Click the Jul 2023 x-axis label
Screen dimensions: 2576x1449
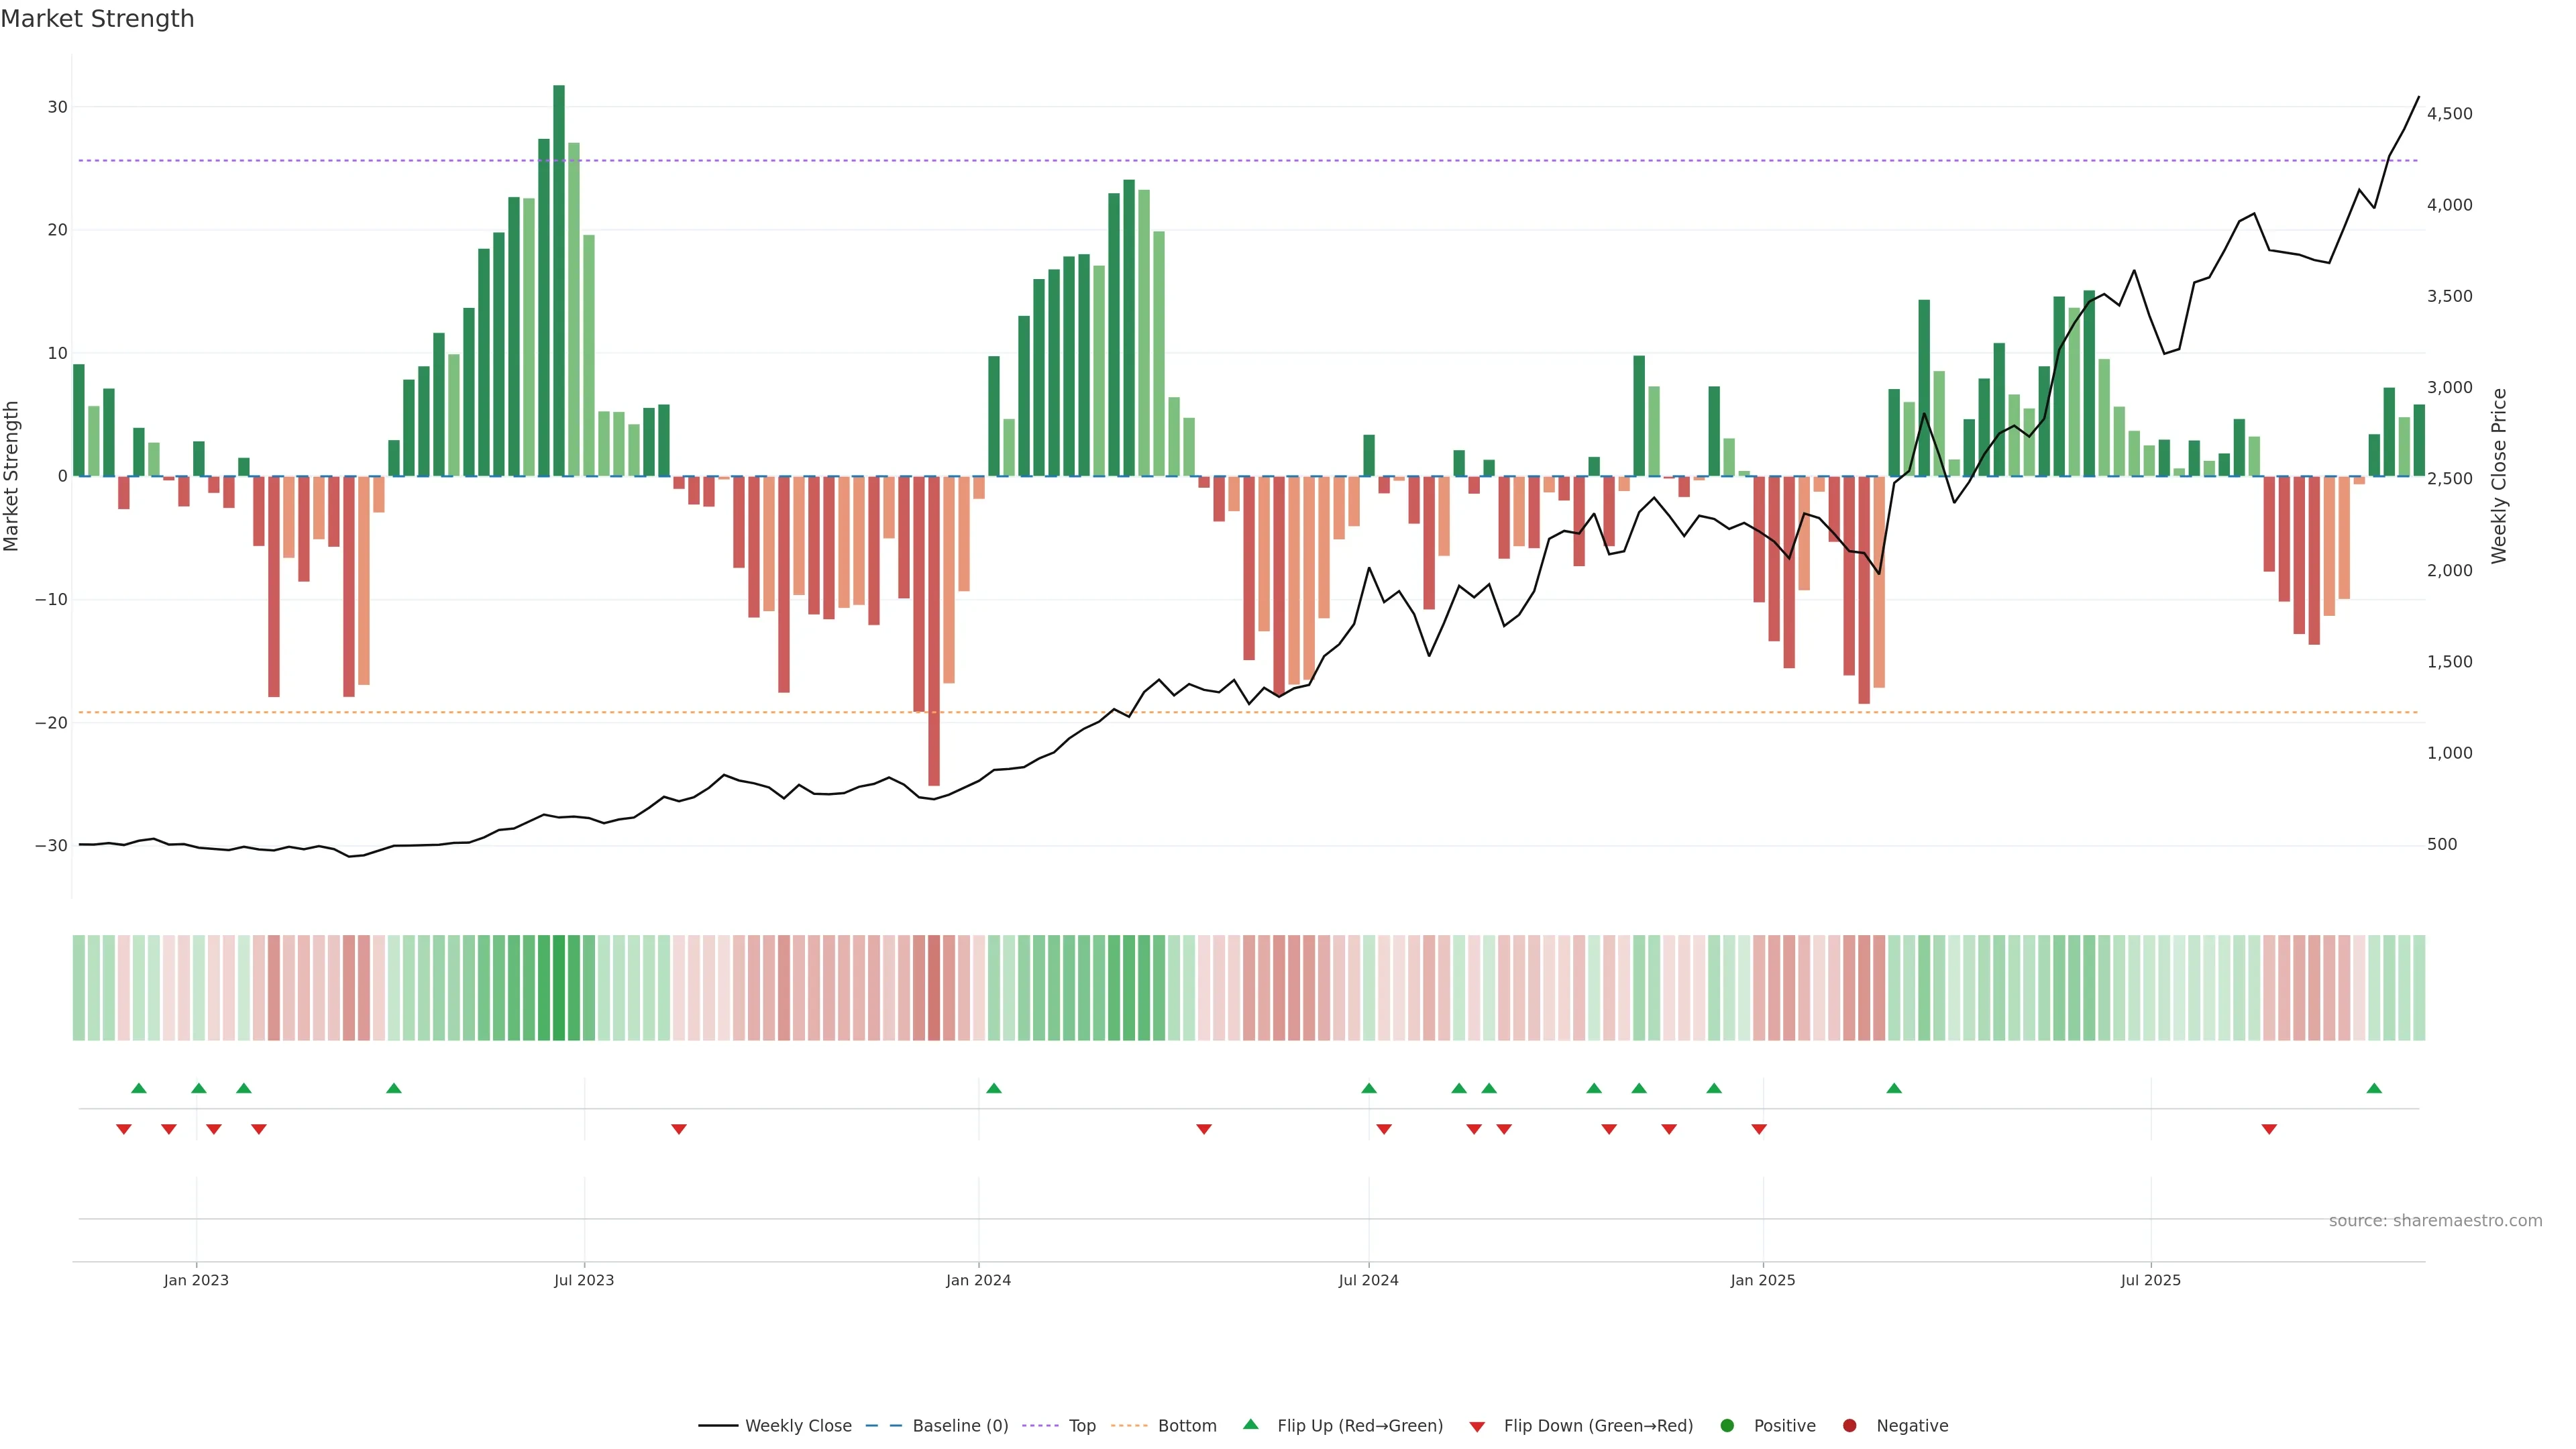pos(584,1280)
